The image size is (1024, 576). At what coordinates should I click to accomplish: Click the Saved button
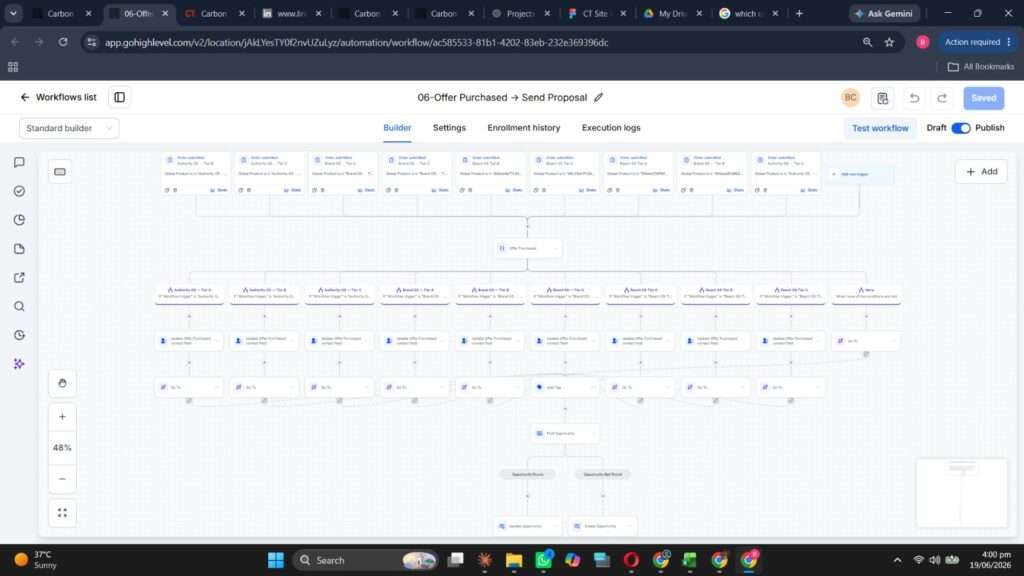(984, 98)
